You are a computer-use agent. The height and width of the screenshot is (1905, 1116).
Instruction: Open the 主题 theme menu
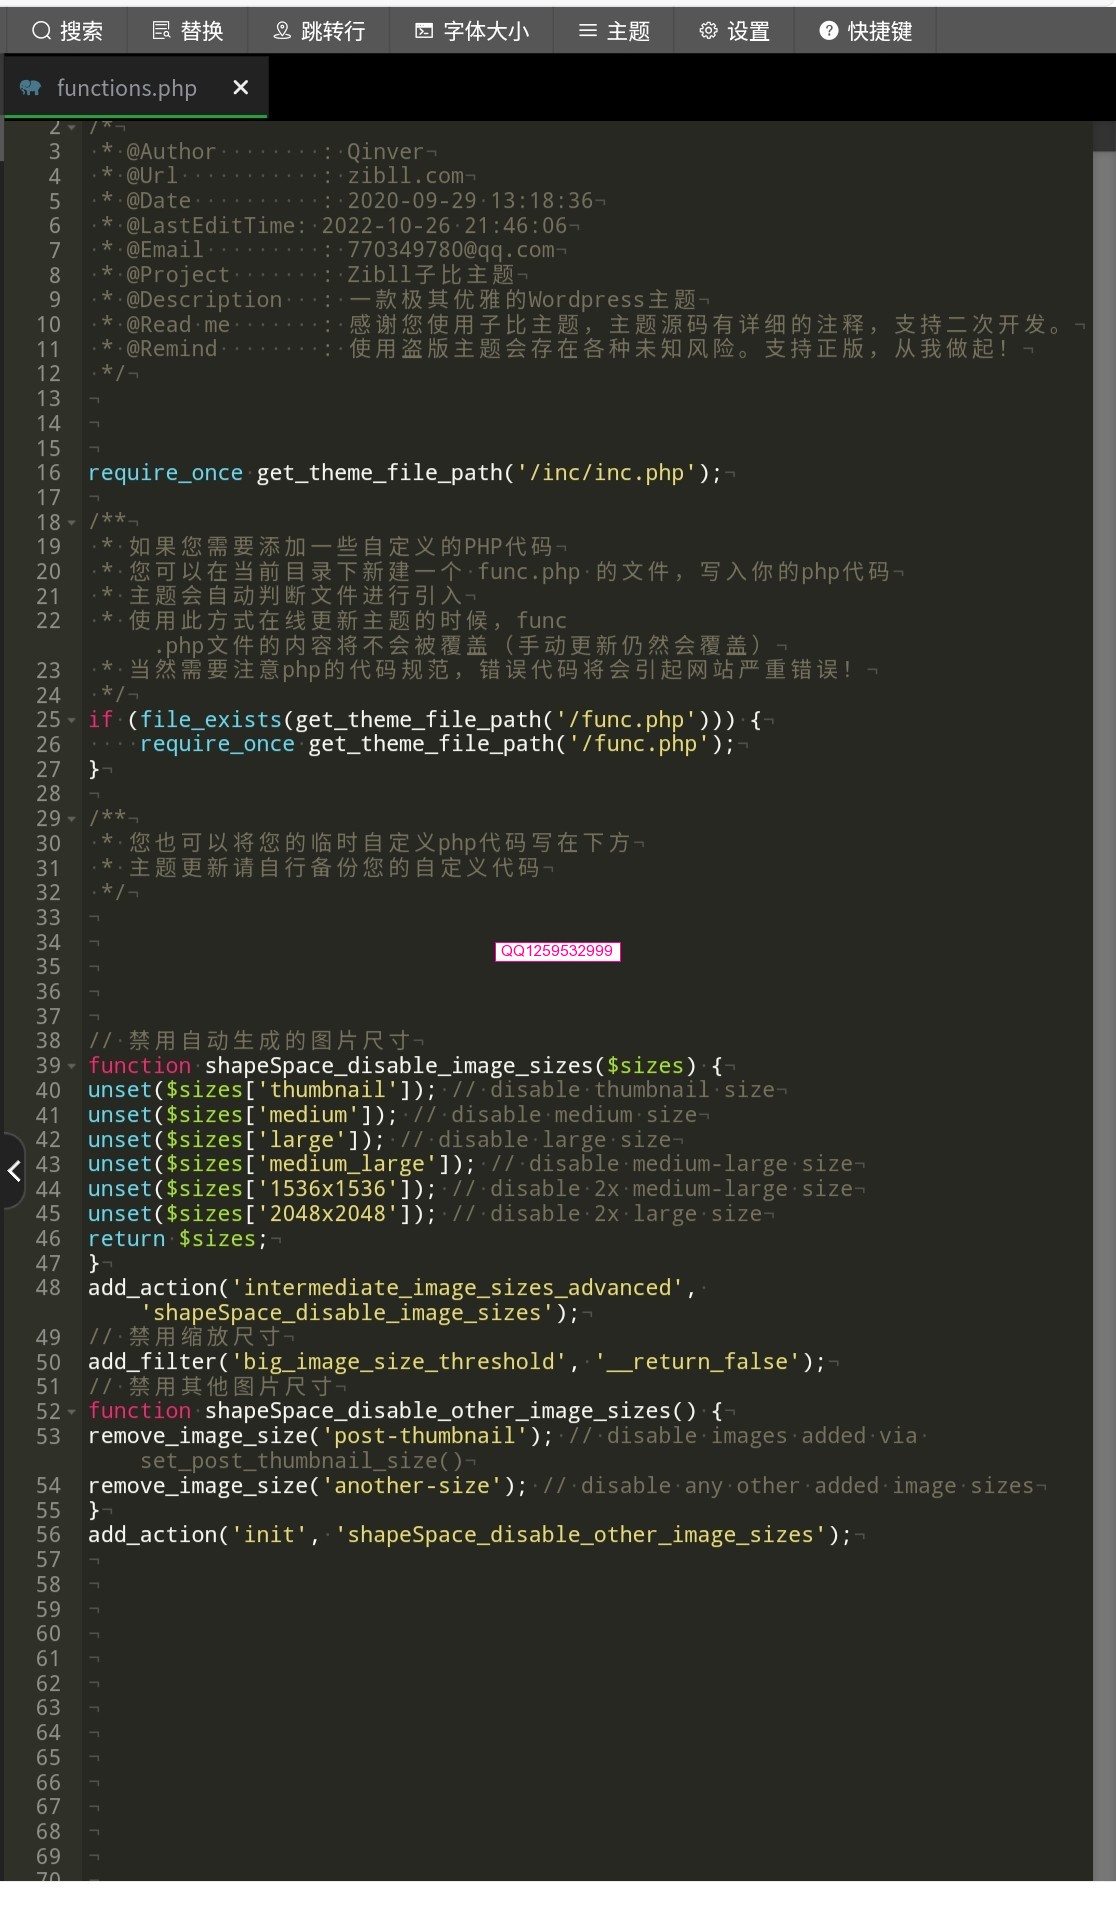tap(614, 31)
